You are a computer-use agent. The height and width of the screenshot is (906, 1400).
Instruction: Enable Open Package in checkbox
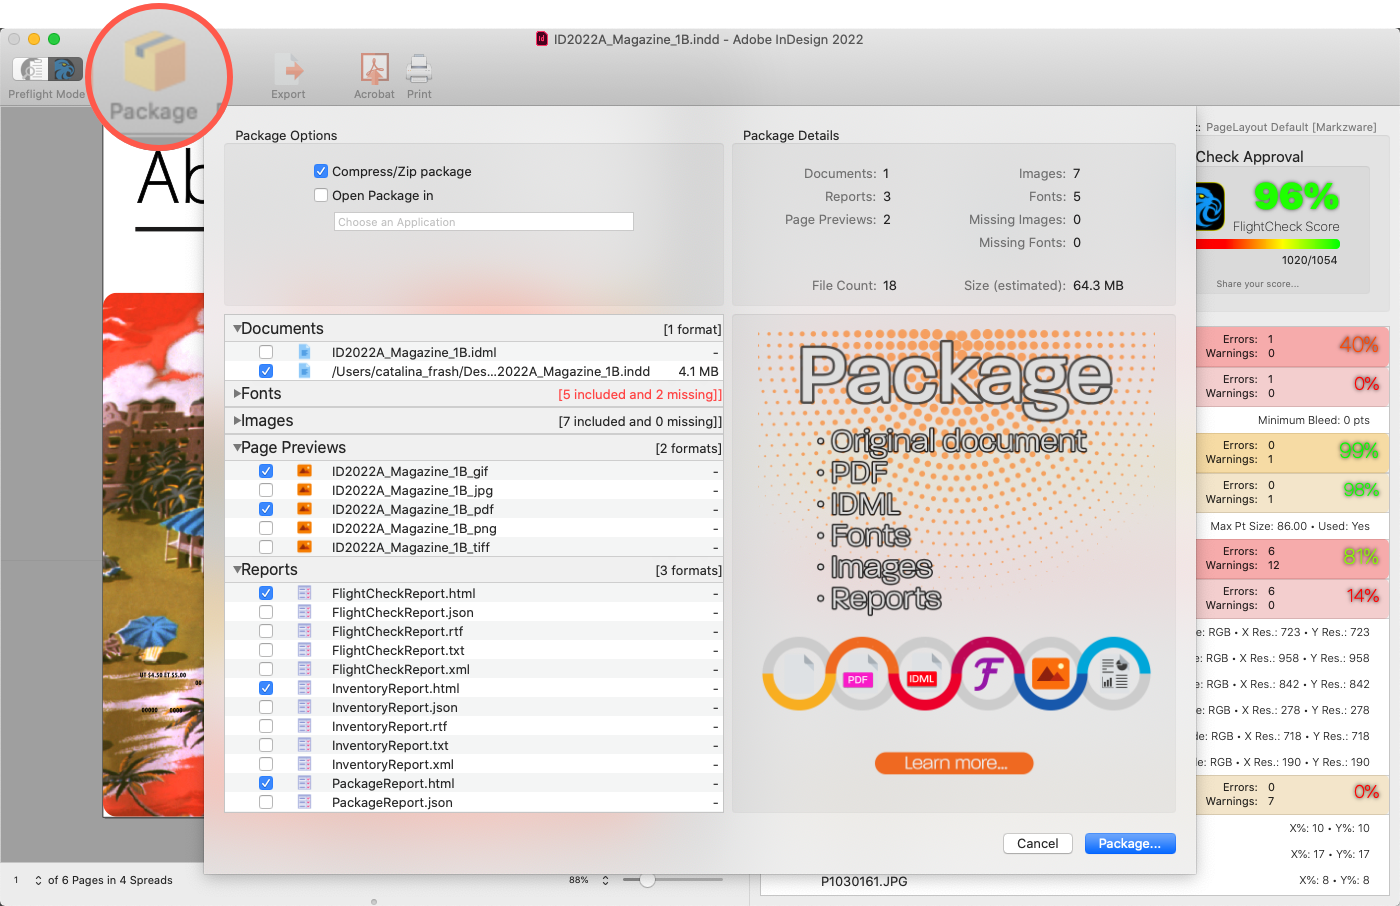(321, 195)
